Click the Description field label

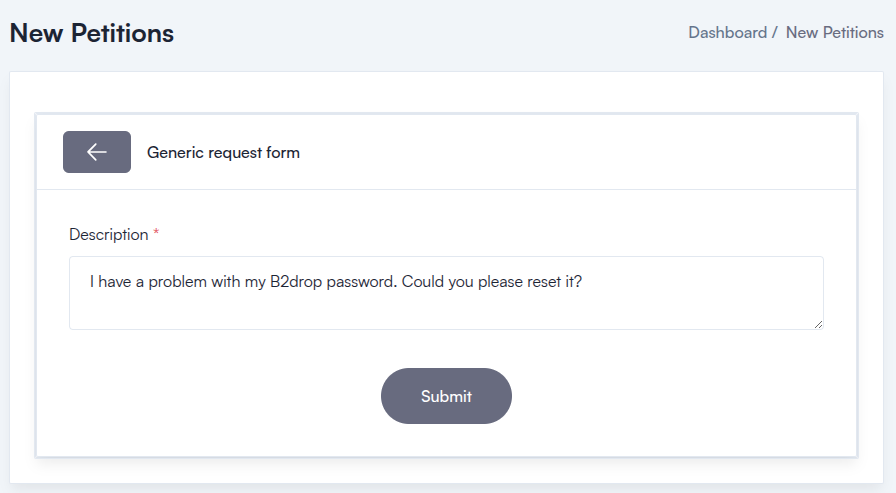click(108, 235)
